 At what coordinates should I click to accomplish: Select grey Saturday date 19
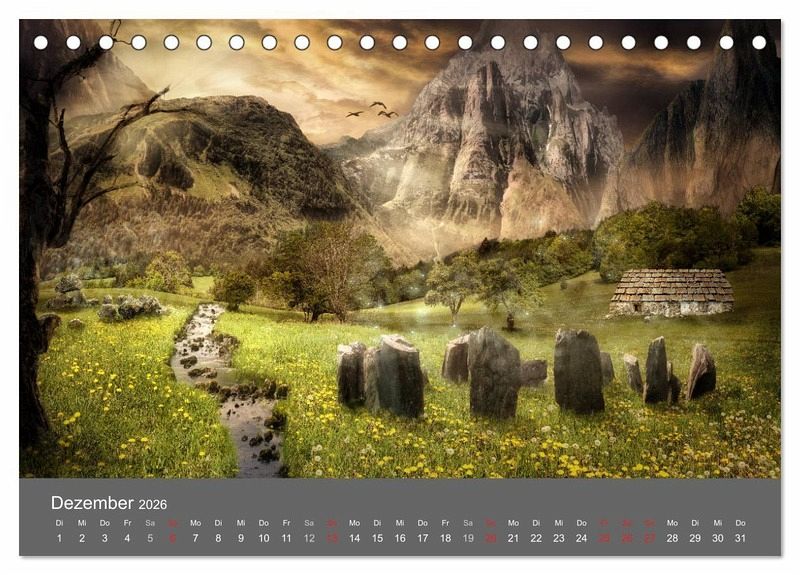tap(468, 538)
